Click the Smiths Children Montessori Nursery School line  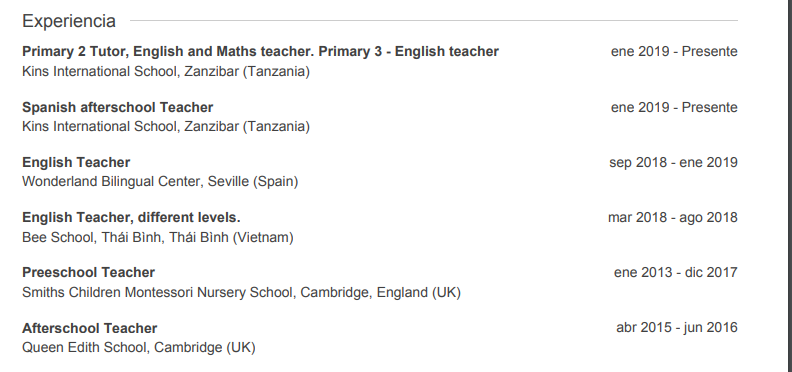click(x=241, y=293)
